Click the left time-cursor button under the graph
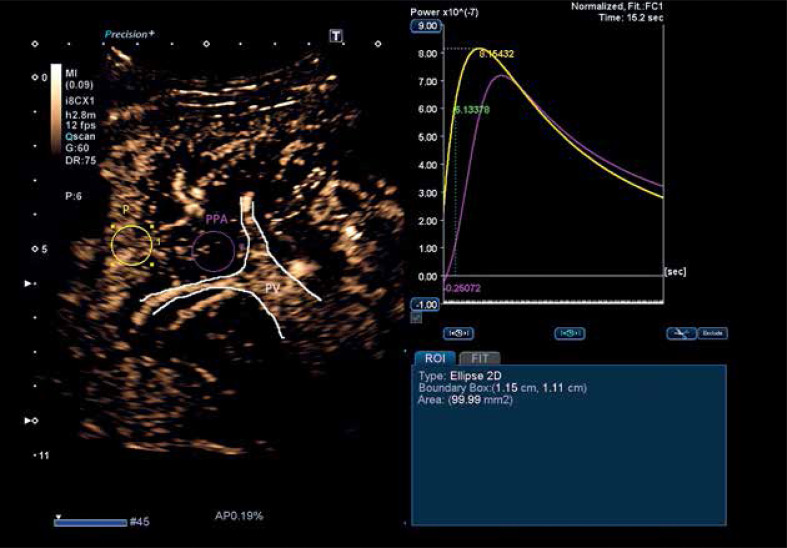Image resolution: width=787 pixels, height=548 pixels. click(x=458, y=333)
